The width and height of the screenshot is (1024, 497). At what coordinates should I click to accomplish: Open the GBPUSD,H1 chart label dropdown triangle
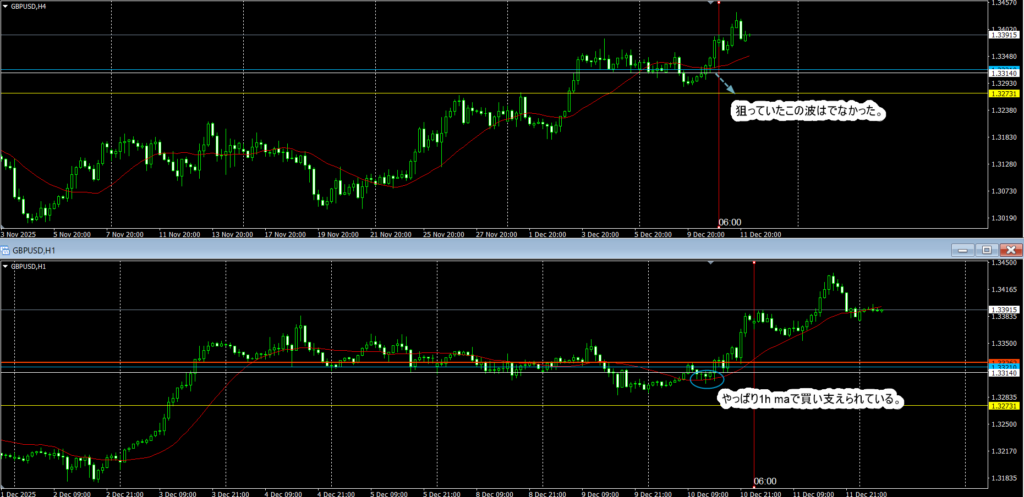(x=6, y=267)
